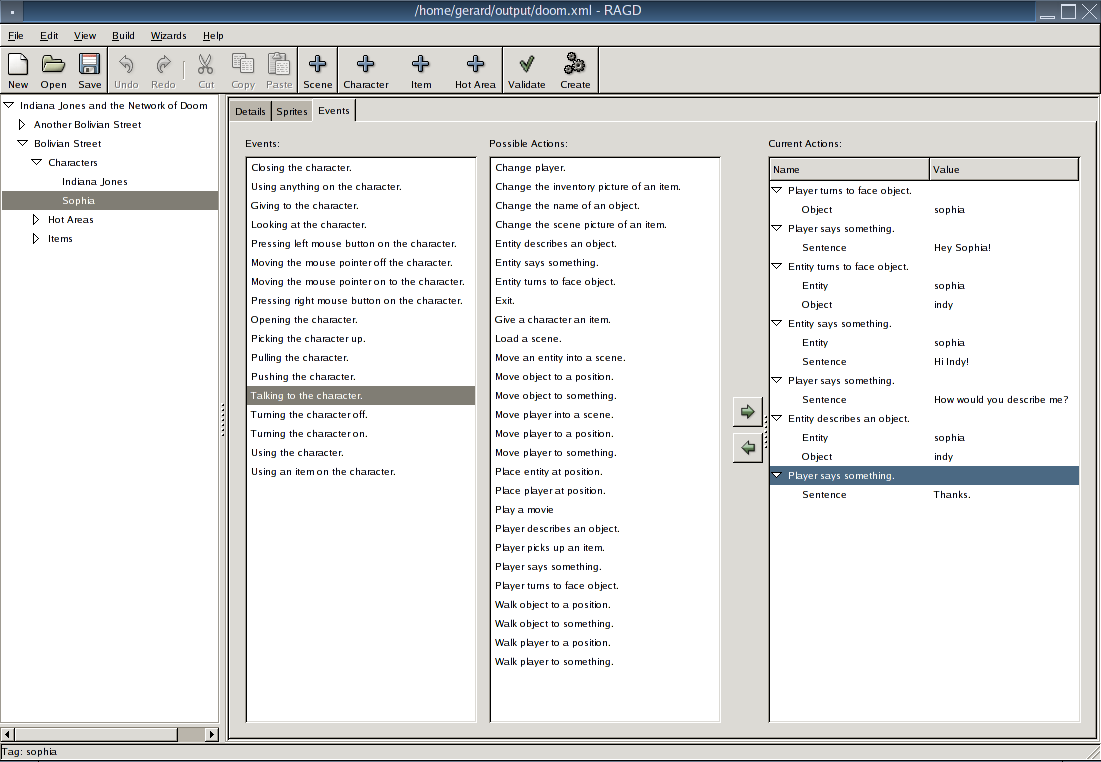Image resolution: width=1101 pixels, height=762 pixels.
Task: Switch to the Sprites tab
Action: pyautogui.click(x=291, y=111)
